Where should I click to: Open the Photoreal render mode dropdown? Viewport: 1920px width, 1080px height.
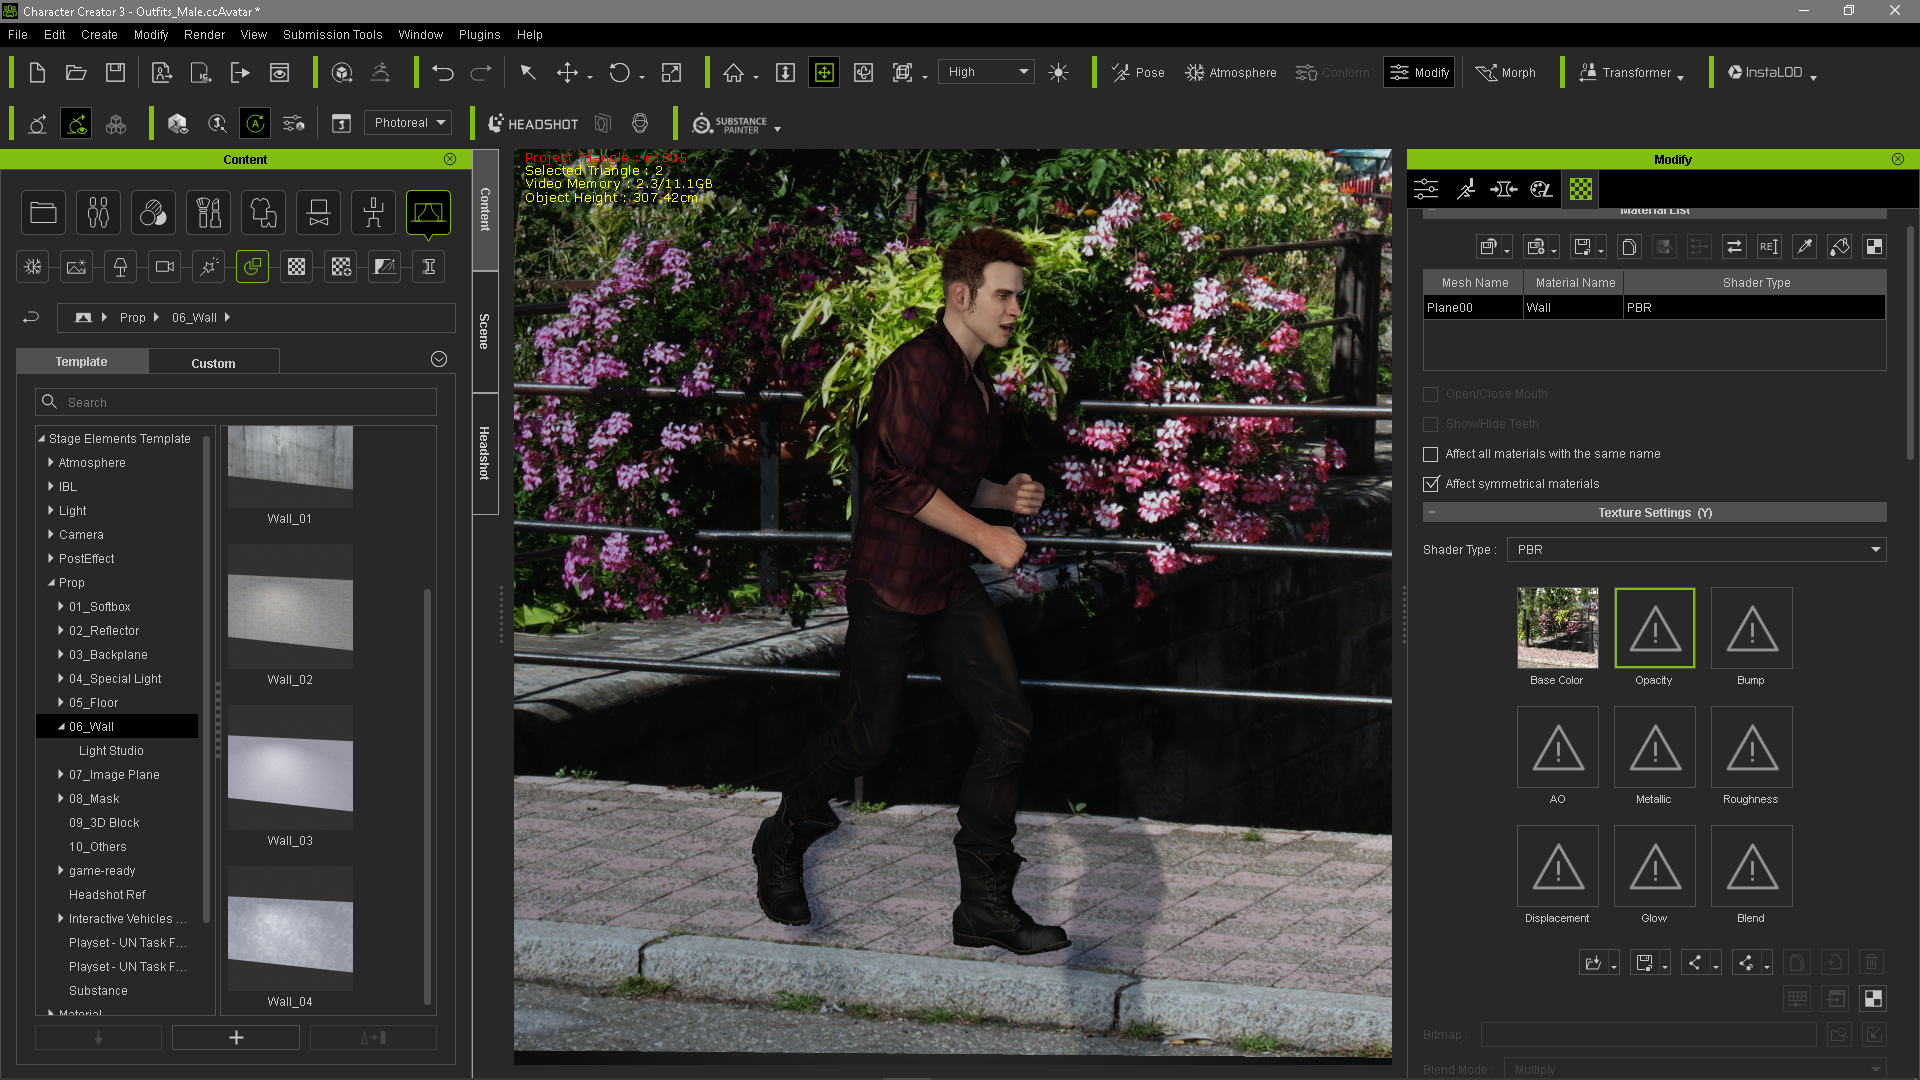(408, 123)
